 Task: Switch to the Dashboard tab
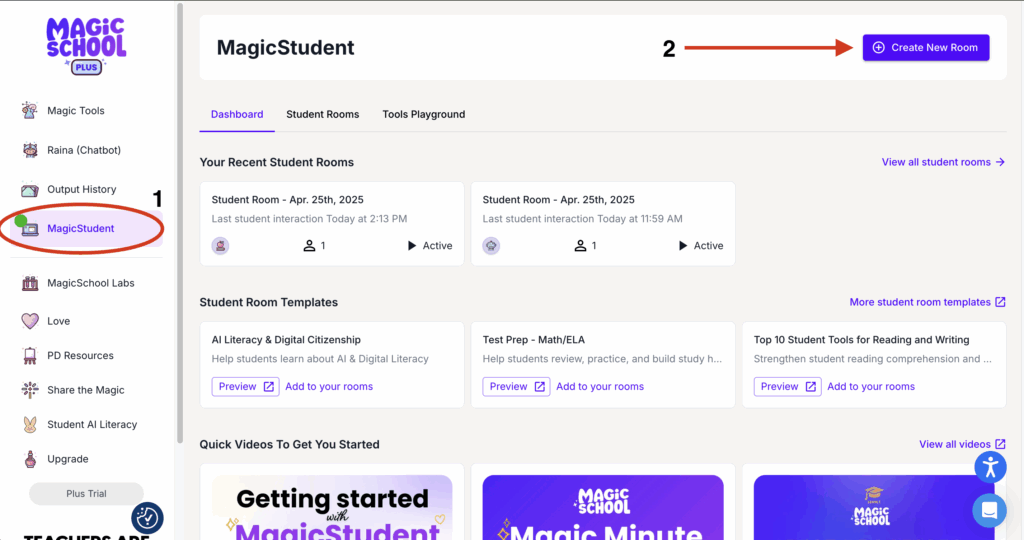(x=237, y=114)
